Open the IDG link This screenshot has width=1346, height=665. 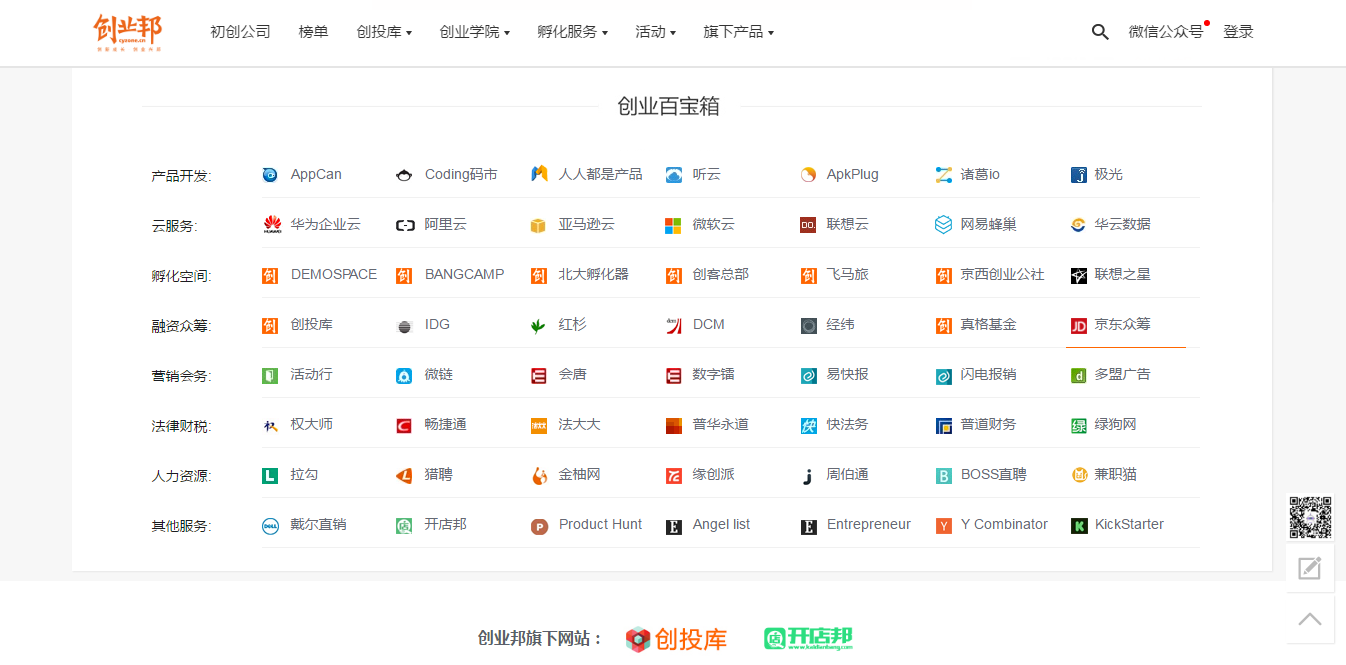coord(437,324)
